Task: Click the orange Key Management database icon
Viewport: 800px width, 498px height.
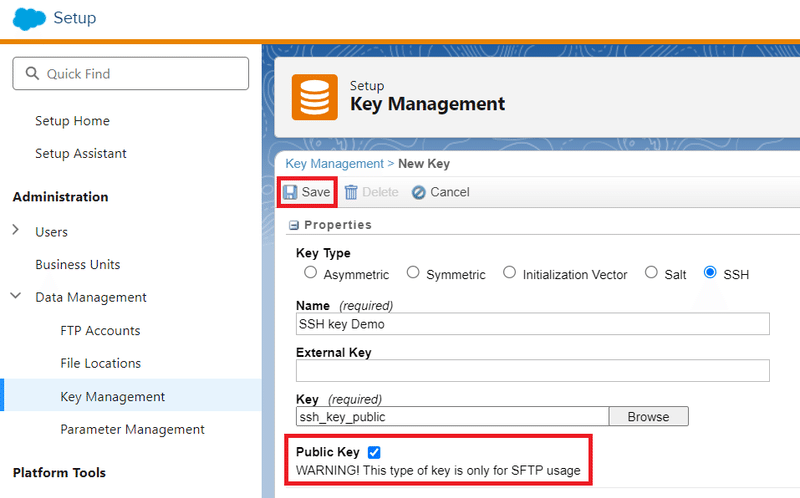Action: 314,97
